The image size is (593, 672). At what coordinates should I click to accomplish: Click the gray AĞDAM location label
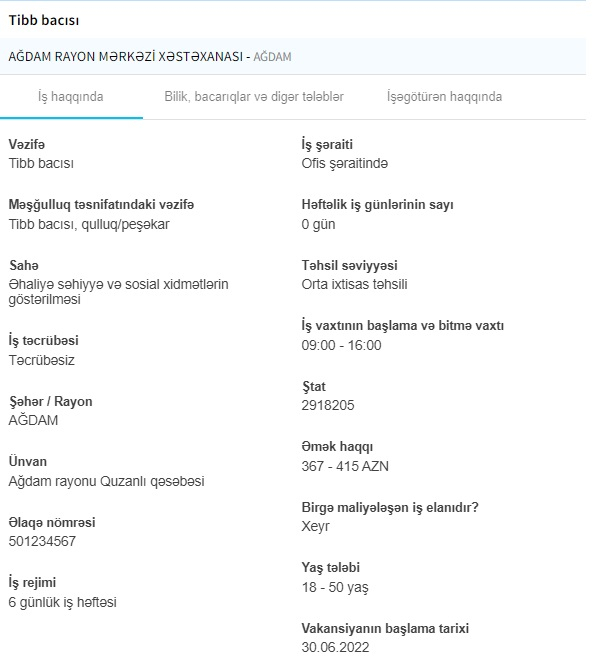coord(272,57)
